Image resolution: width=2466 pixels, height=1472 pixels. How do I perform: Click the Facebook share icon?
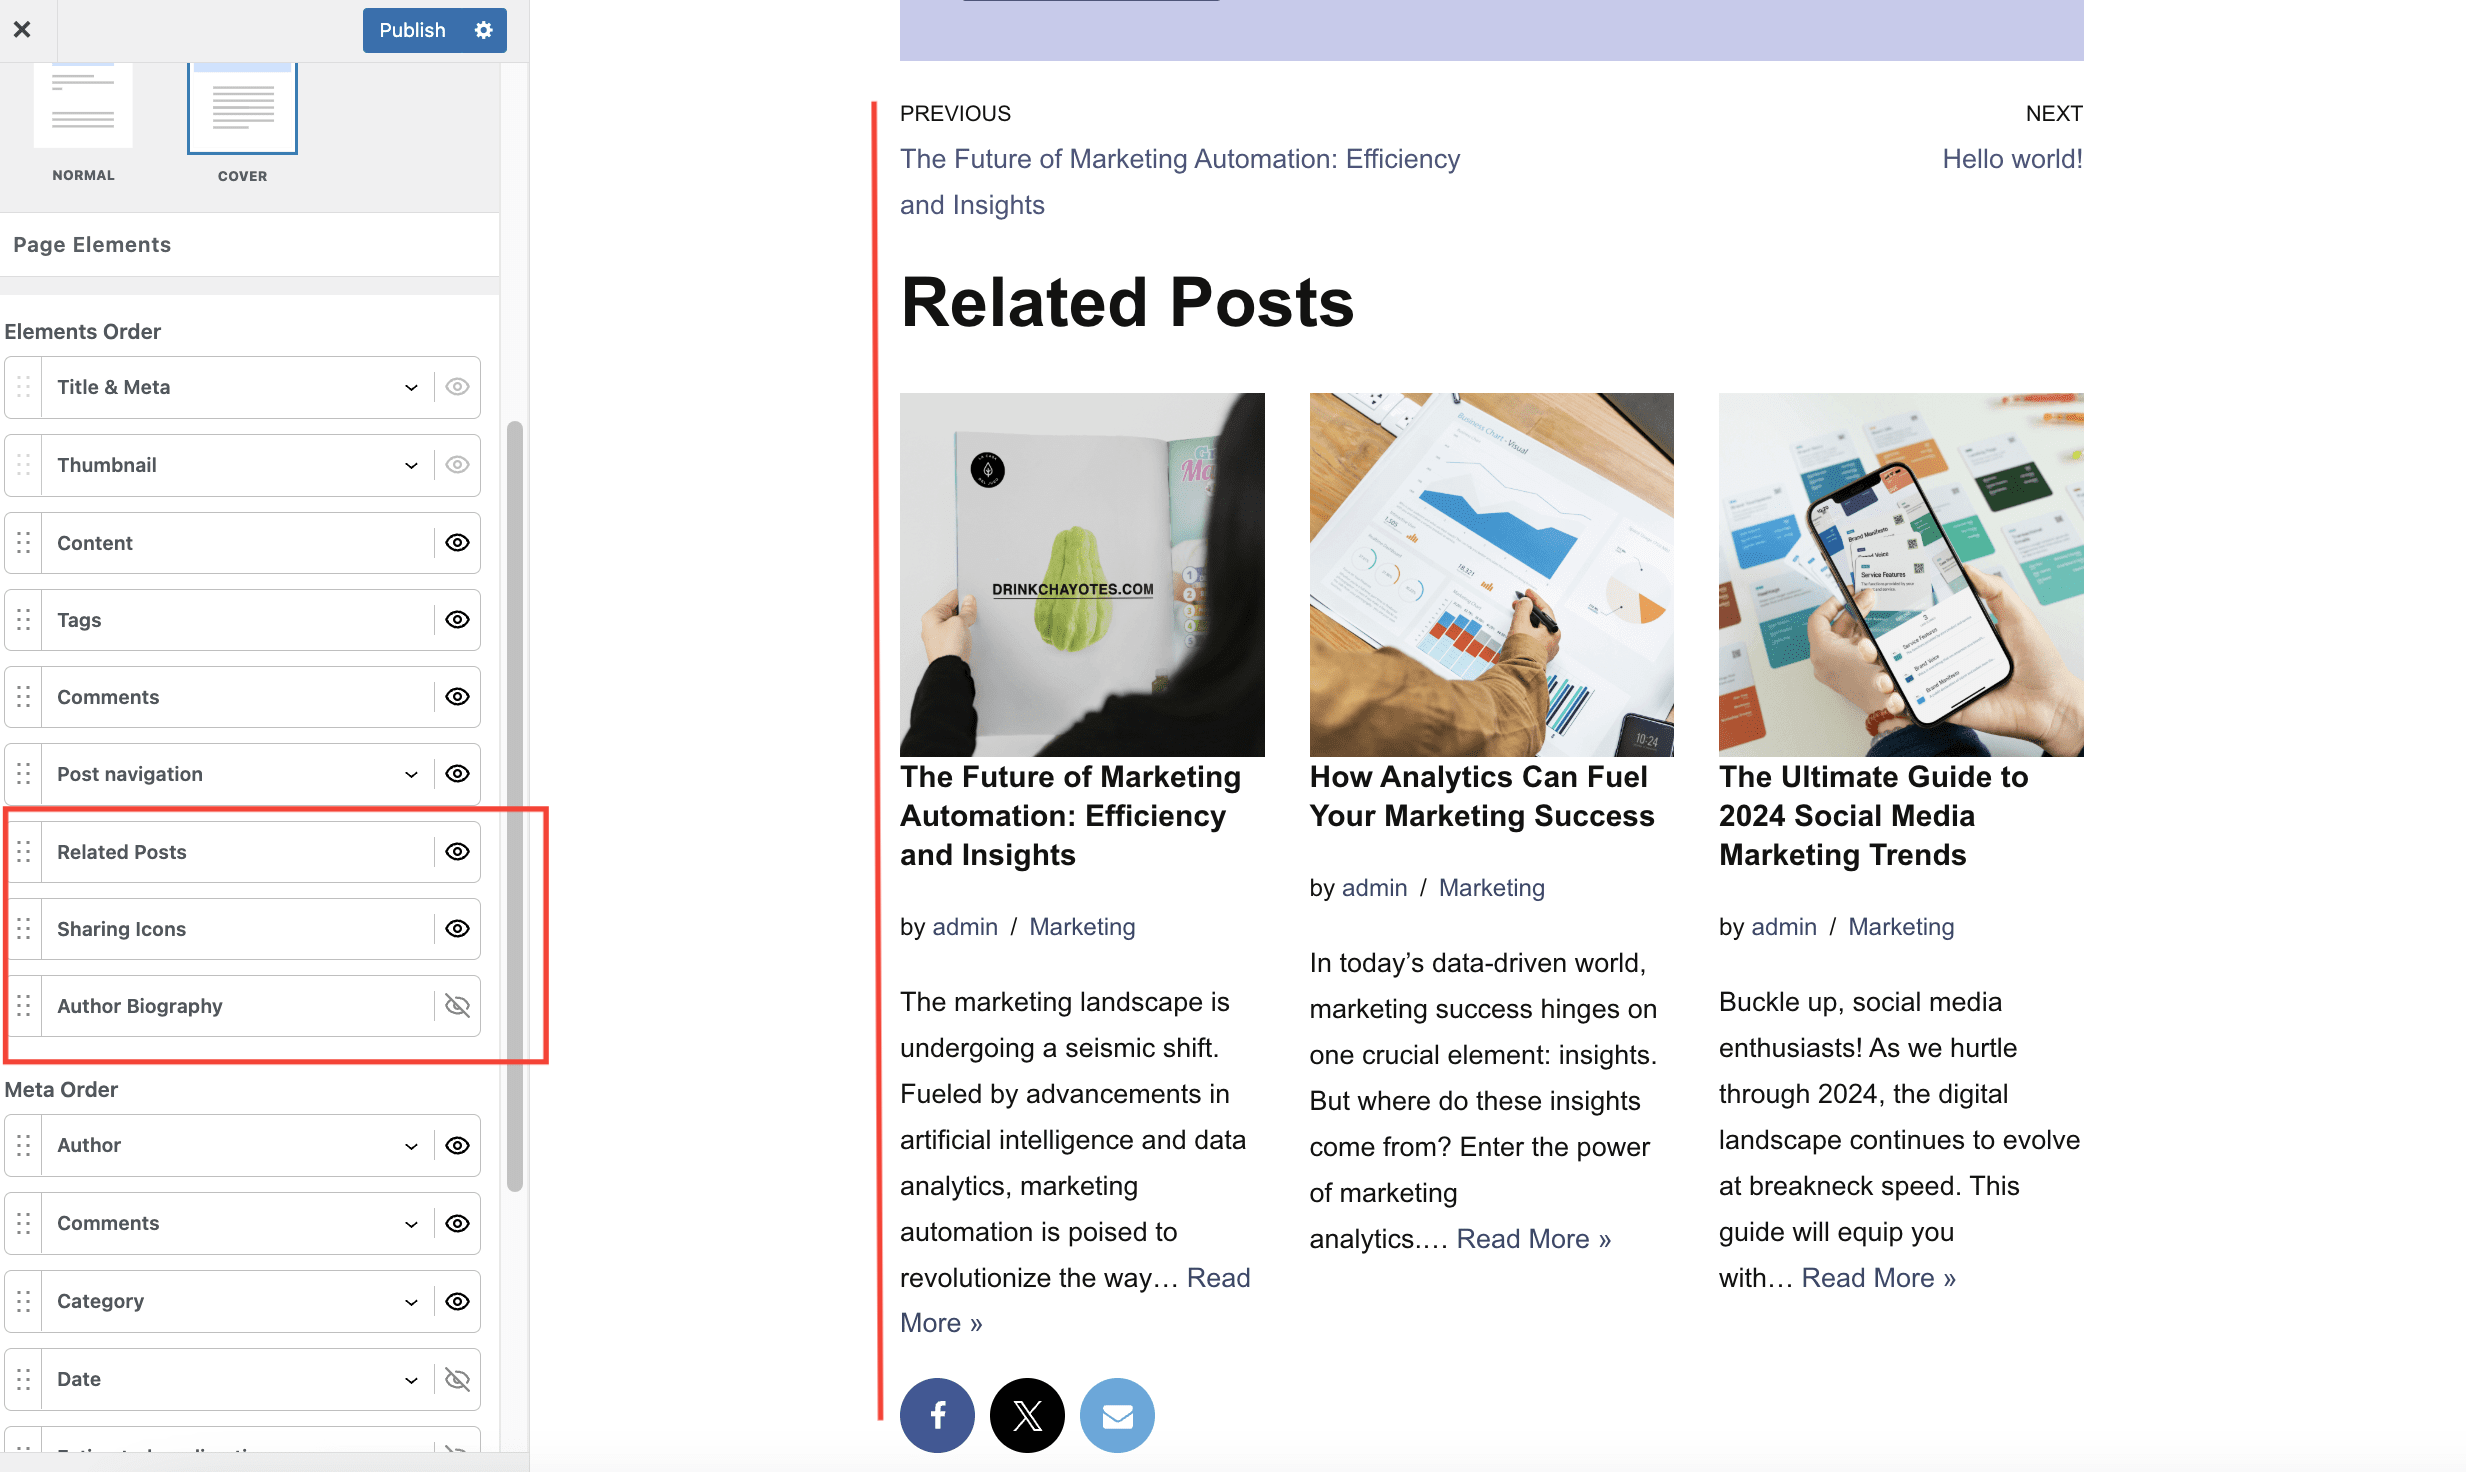pyautogui.click(x=937, y=1415)
